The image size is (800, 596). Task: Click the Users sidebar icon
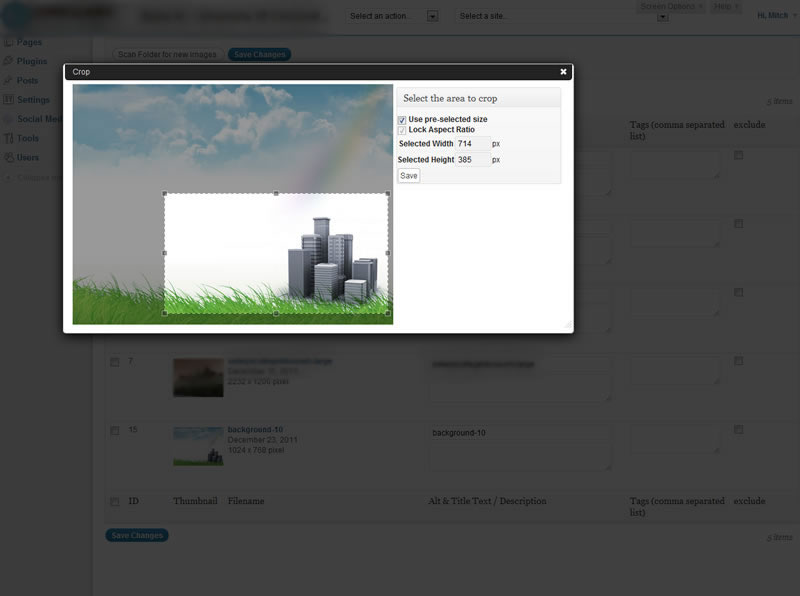[x=8, y=157]
